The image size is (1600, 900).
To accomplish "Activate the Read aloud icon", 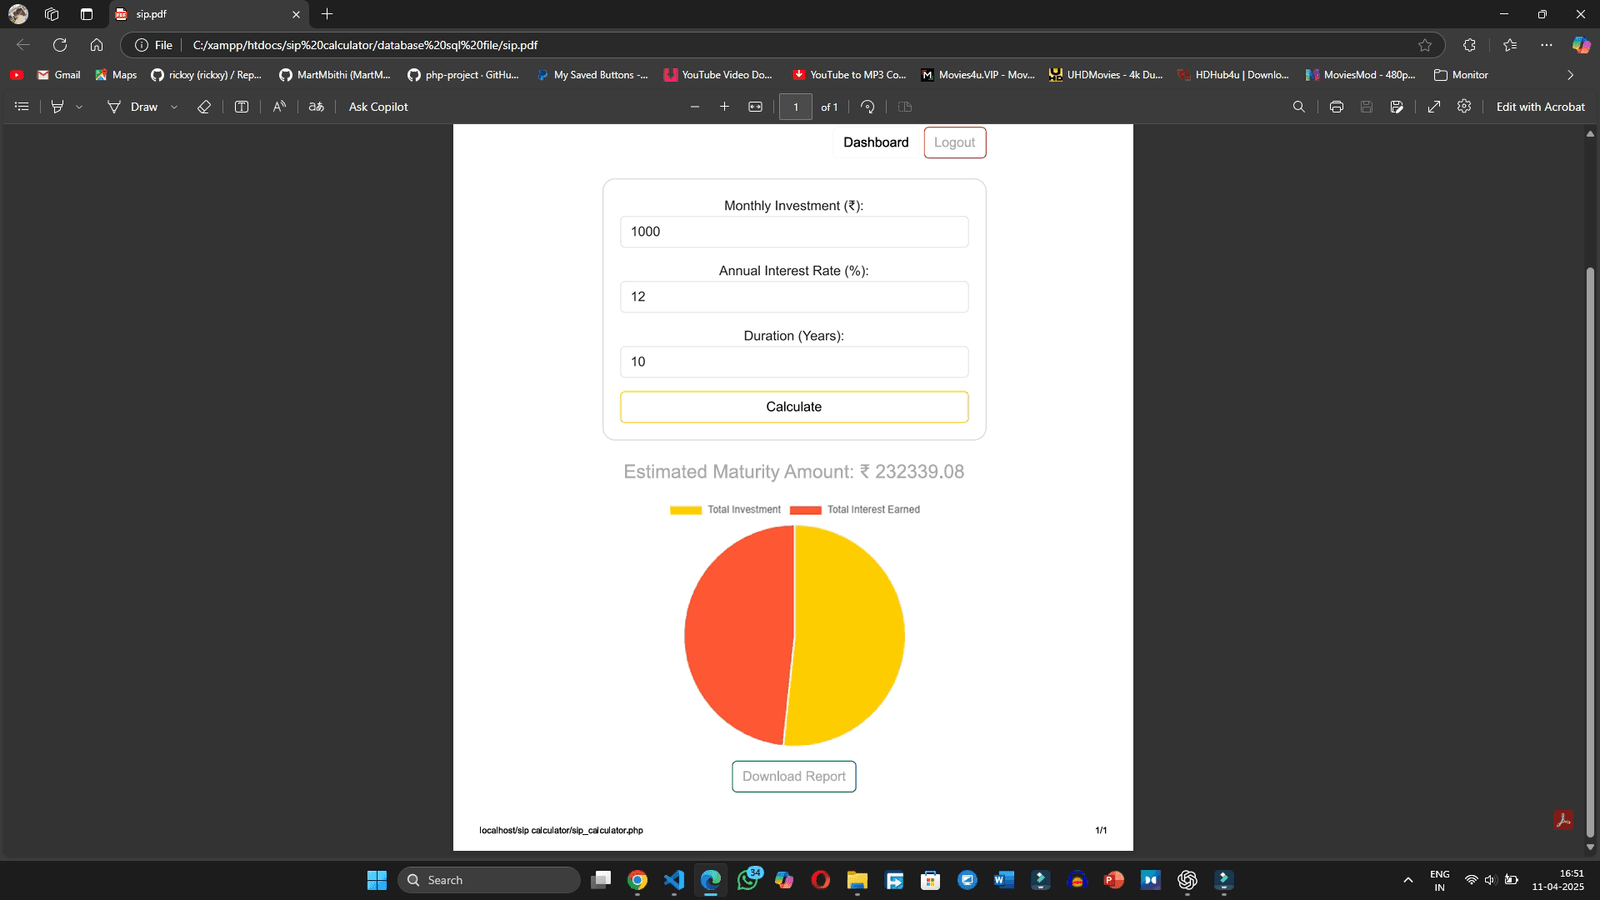I will (279, 107).
